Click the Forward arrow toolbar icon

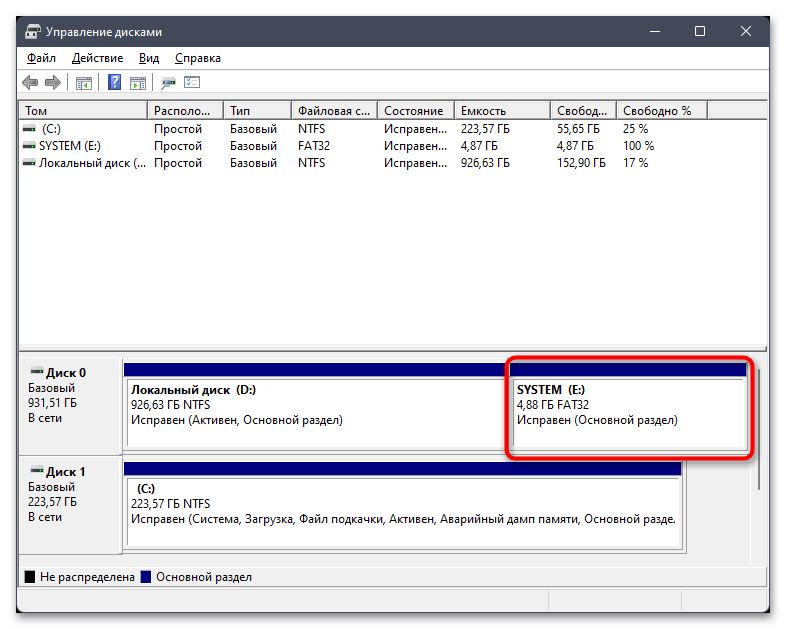pos(53,82)
